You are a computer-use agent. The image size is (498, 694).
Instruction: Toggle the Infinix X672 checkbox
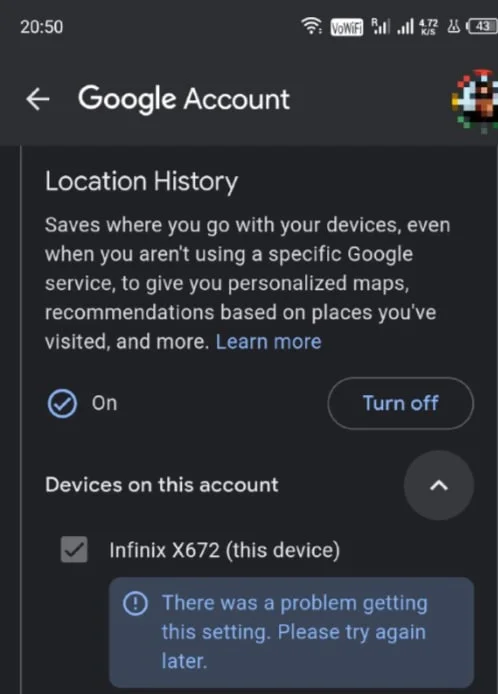[74, 550]
